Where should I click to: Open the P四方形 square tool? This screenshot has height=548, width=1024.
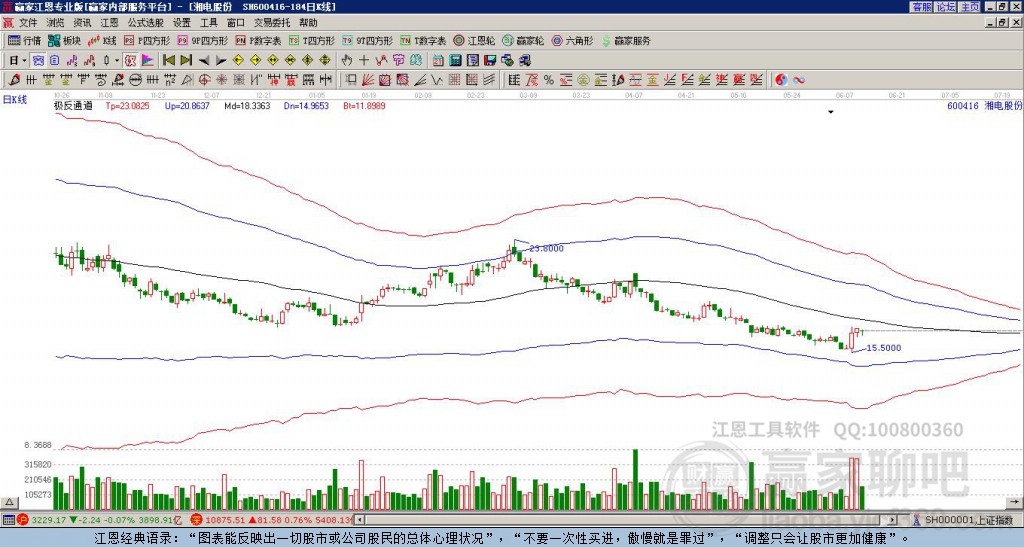[x=146, y=40]
